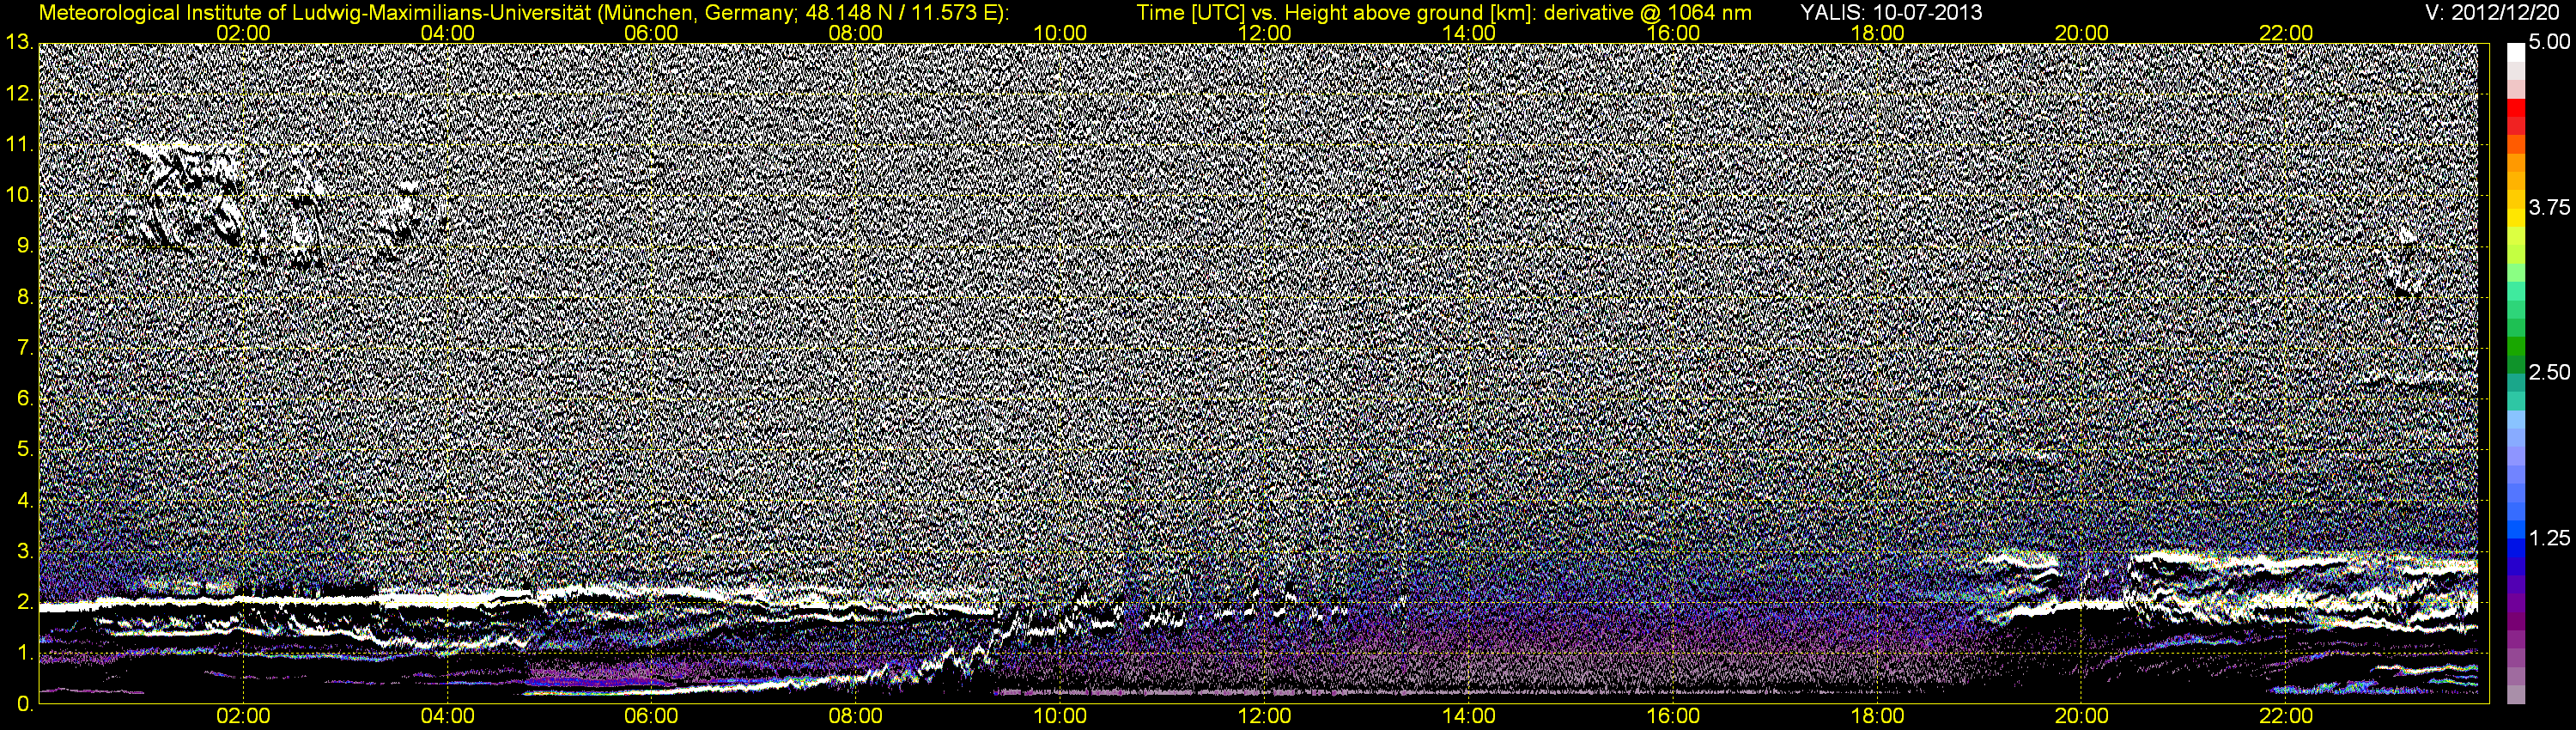
Task: Select the 14:00 label on the top time axis
Action: coord(1469,33)
